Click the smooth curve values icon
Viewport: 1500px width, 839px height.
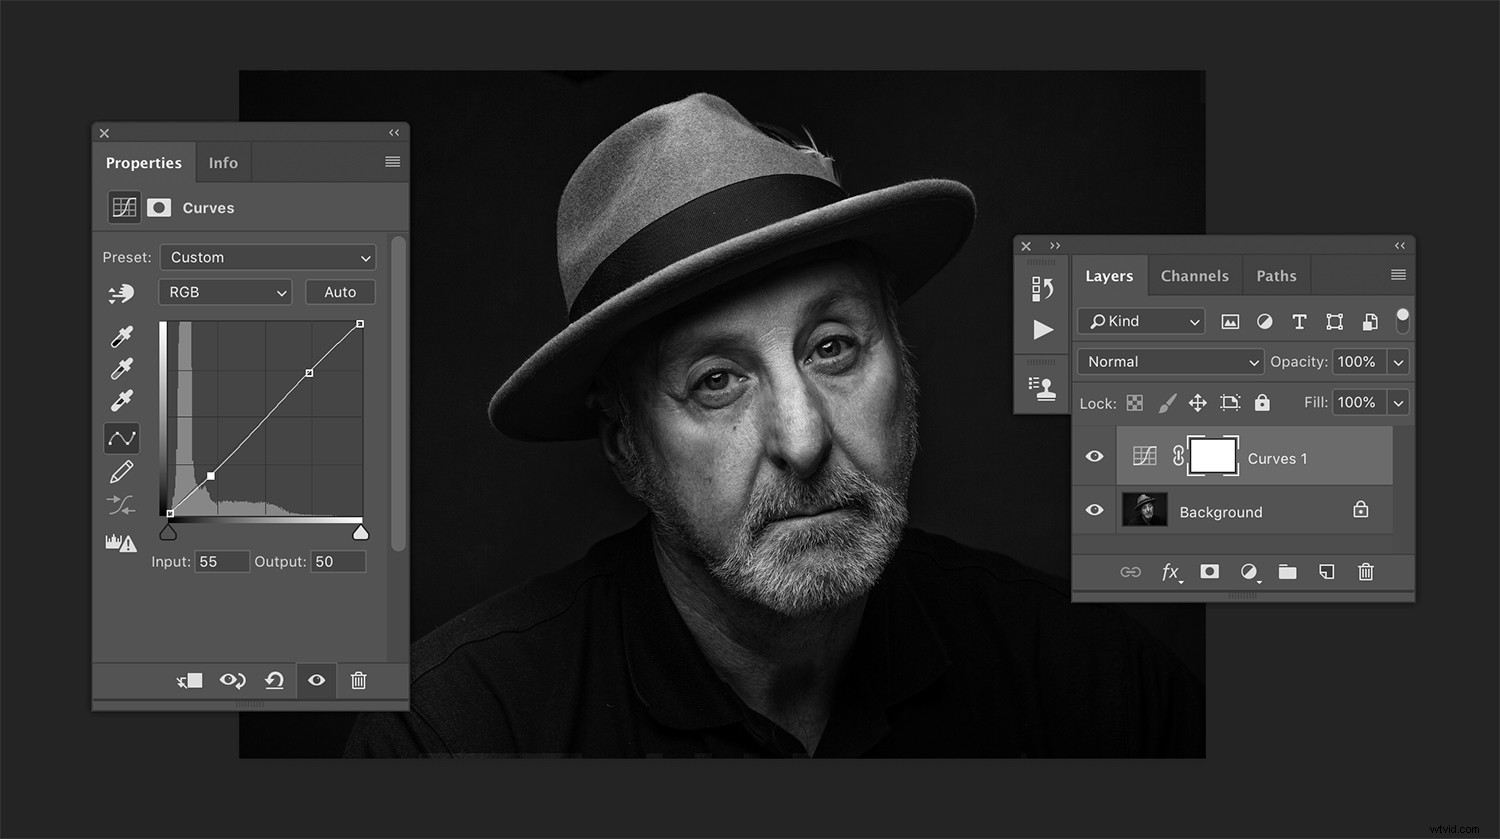point(122,505)
